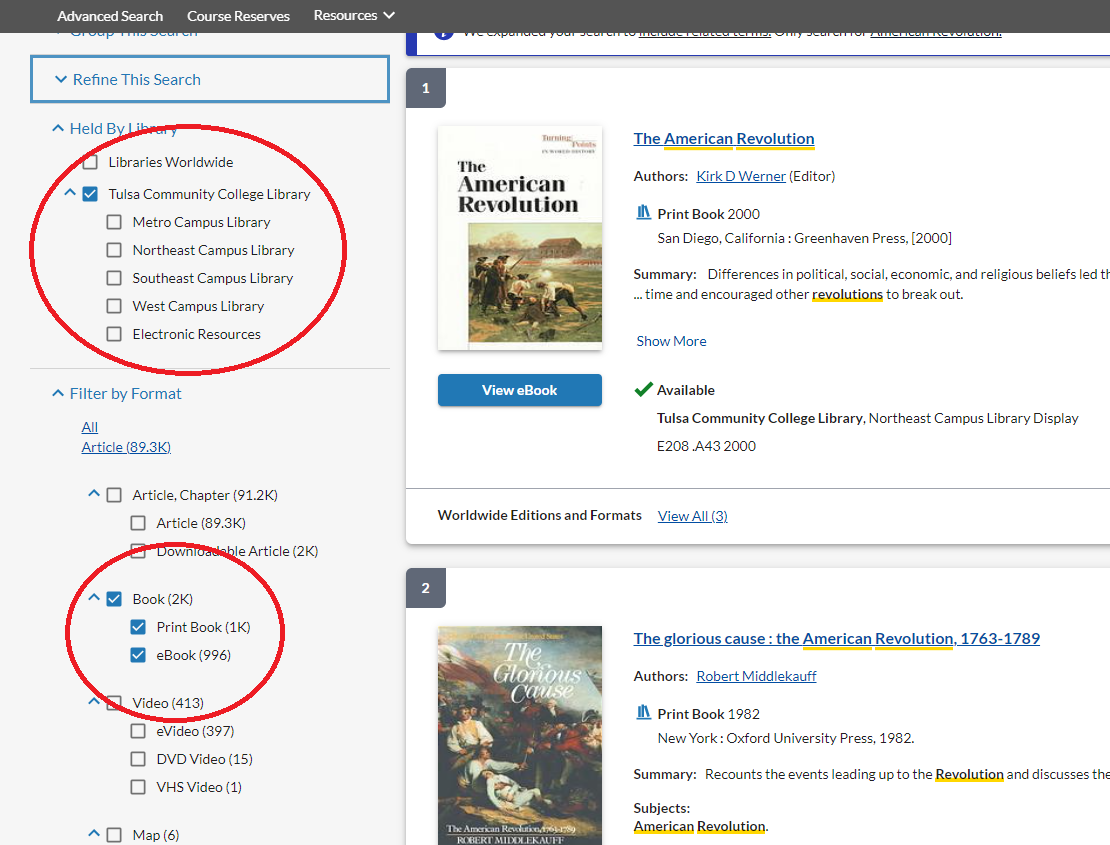Click Show More under the first summary

coord(671,340)
